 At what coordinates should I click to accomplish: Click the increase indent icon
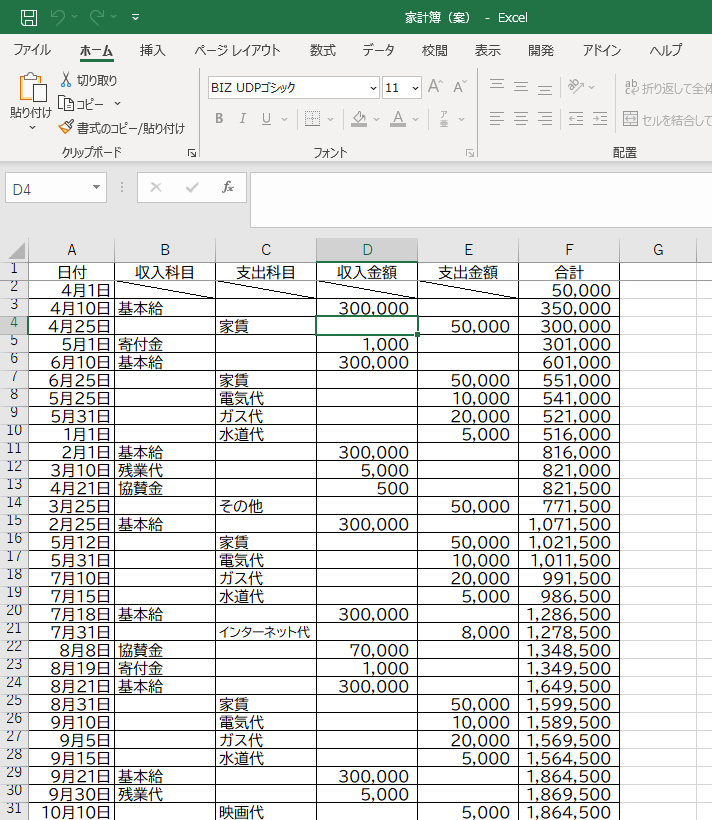(x=600, y=119)
